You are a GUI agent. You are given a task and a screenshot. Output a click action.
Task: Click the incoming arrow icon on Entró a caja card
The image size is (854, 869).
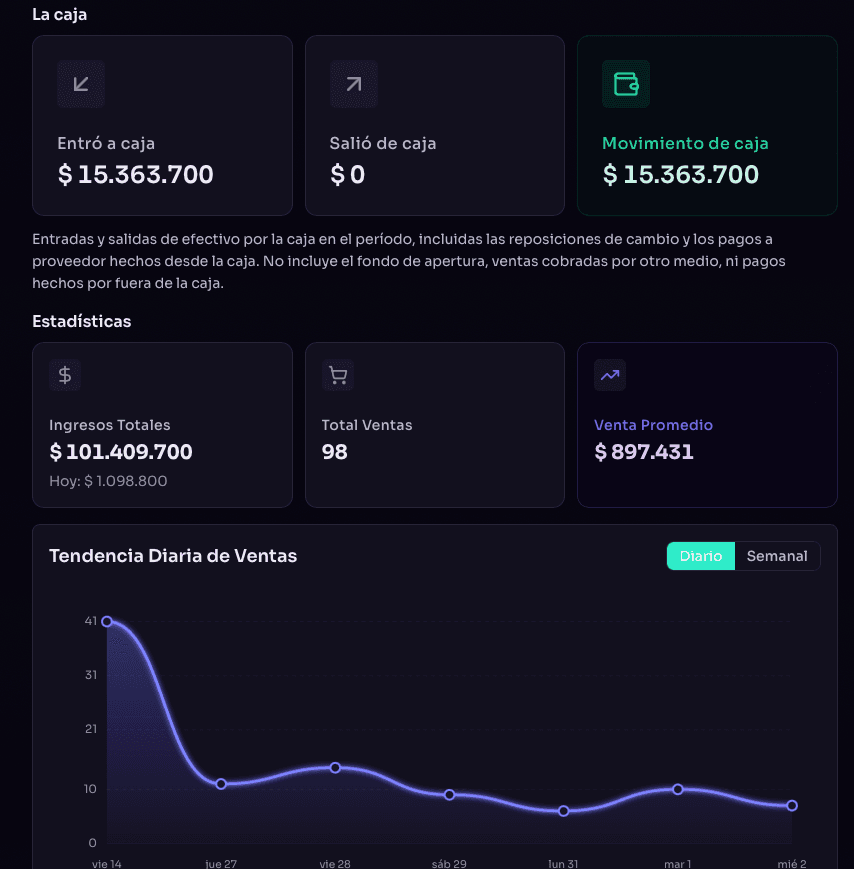[81, 84]
